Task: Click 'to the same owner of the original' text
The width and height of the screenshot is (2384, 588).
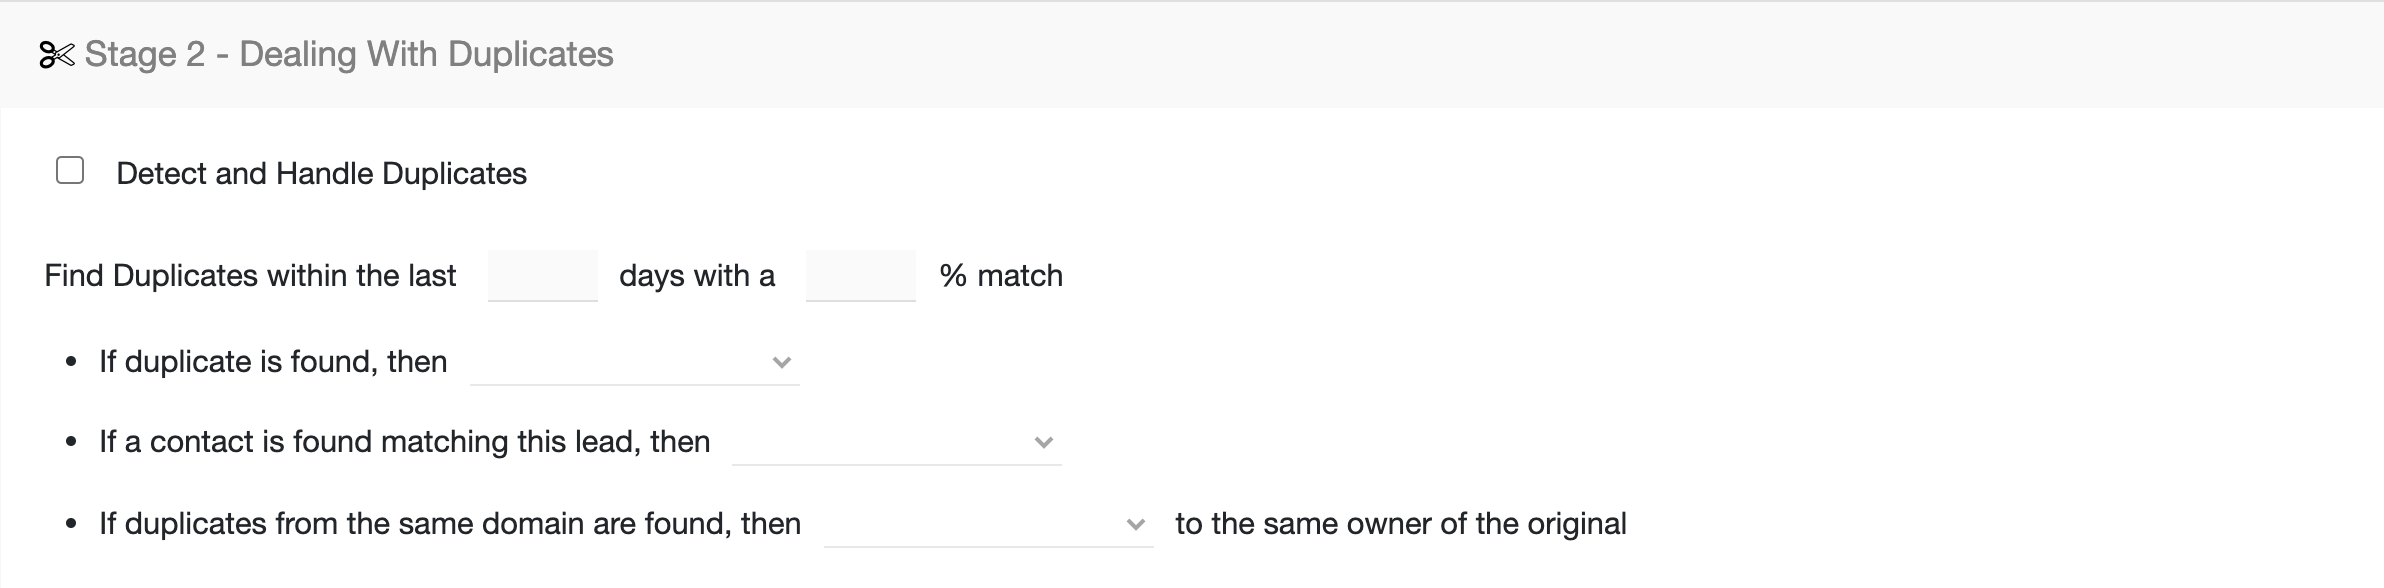Action: coord(1401,524)
